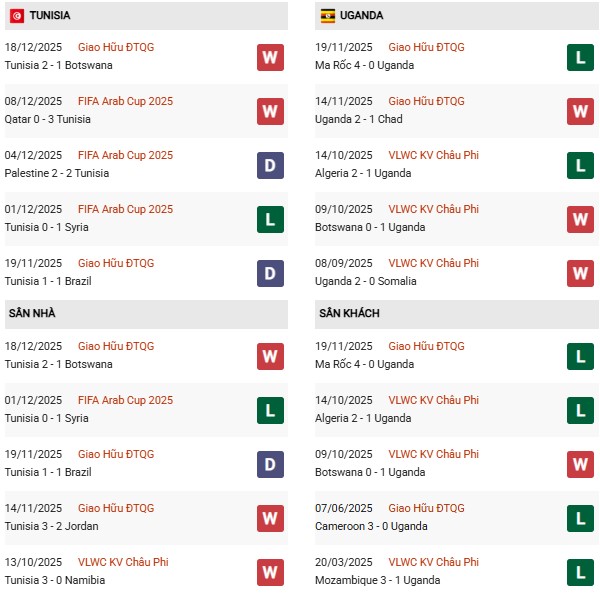
Task: Click the L badge for Cameroon 3 - 0 Uganda
Action: (x=581, y=518)
